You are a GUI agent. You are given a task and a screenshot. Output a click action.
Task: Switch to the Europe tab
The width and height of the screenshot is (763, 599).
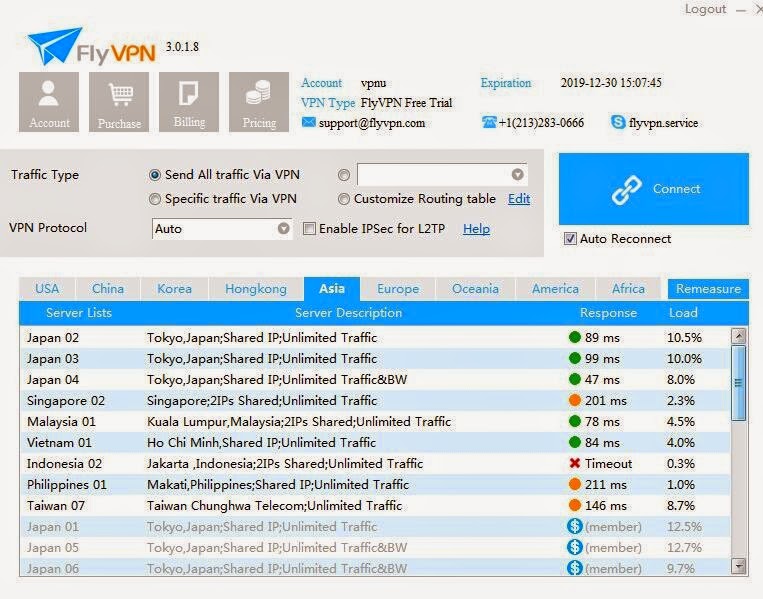(398, 289)
